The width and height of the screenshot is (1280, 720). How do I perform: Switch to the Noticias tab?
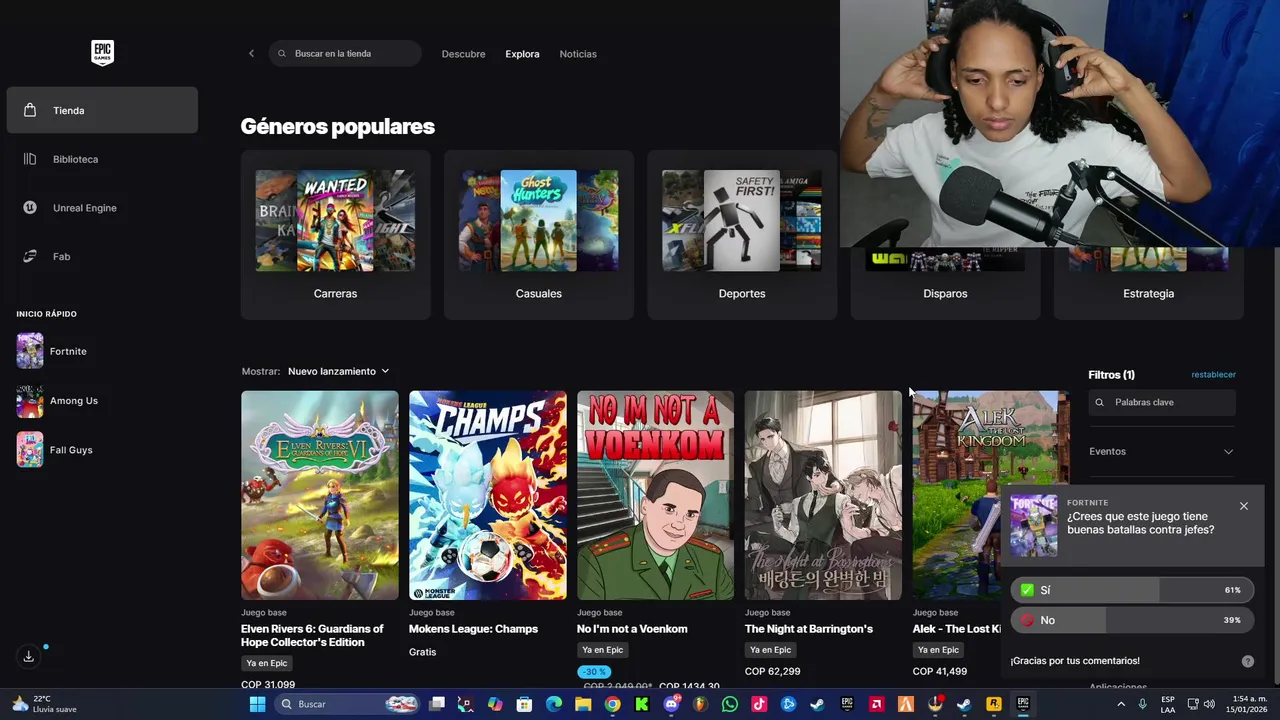[578, 54]
